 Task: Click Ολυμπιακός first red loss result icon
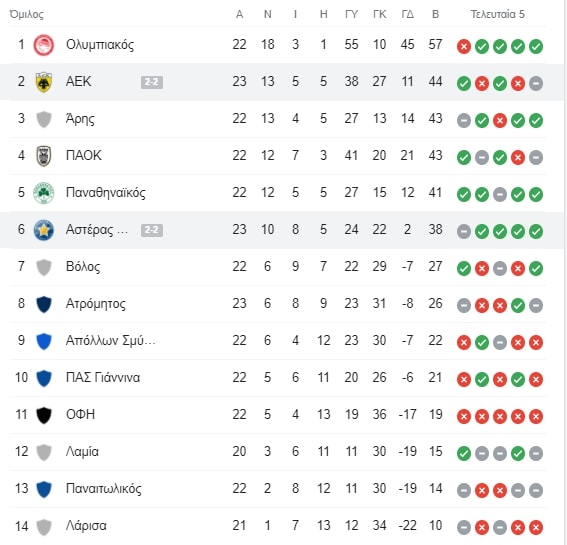pos(464,47)
